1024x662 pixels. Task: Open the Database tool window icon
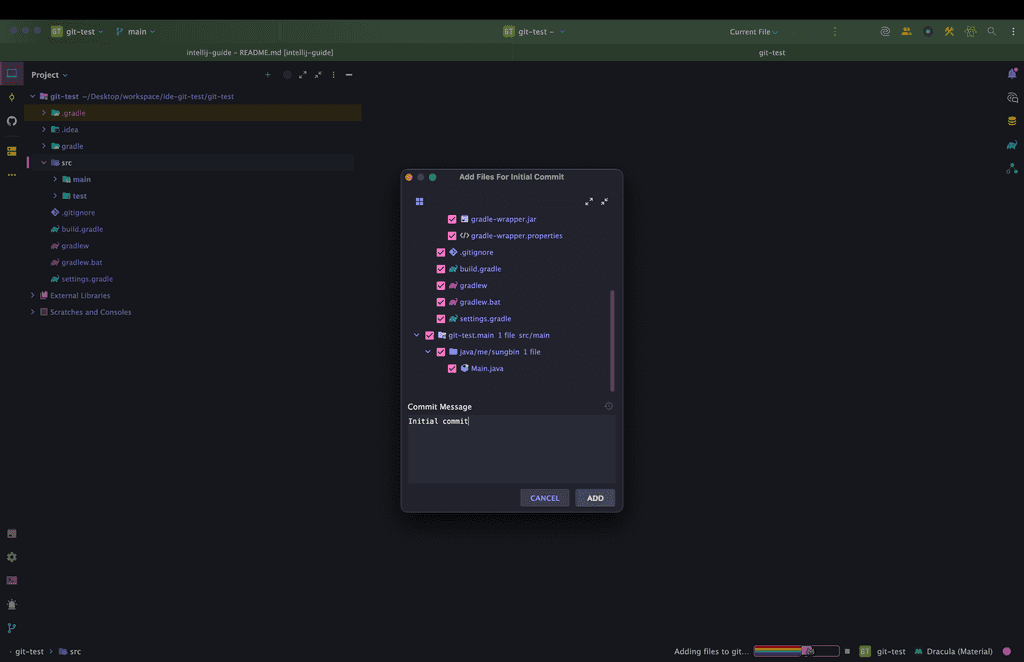1012,121
